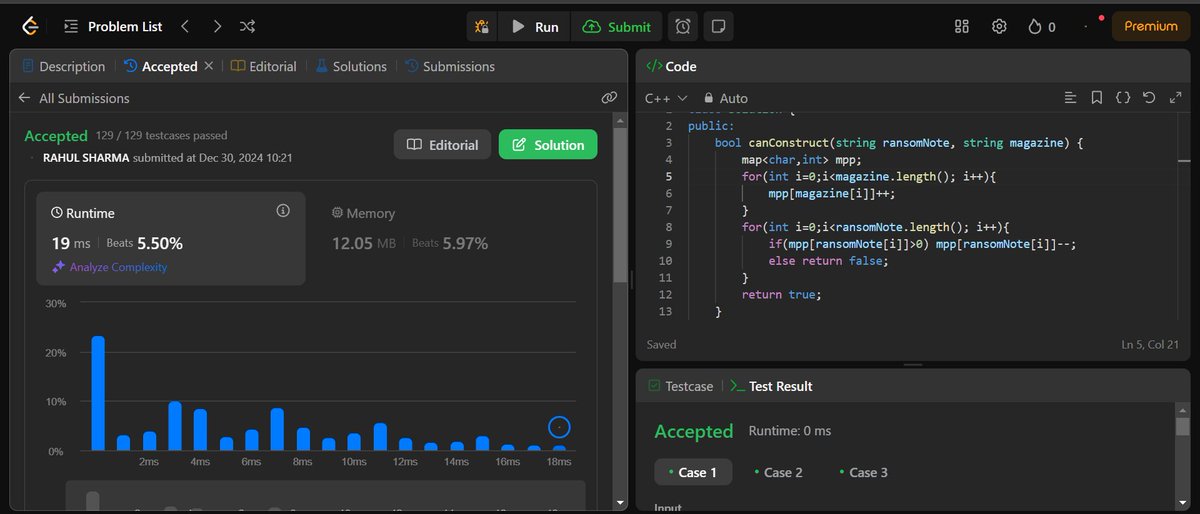Click the circled 18ms marker on chart
This screenshot has width=1200, height=514.
(x=560, y=427)
